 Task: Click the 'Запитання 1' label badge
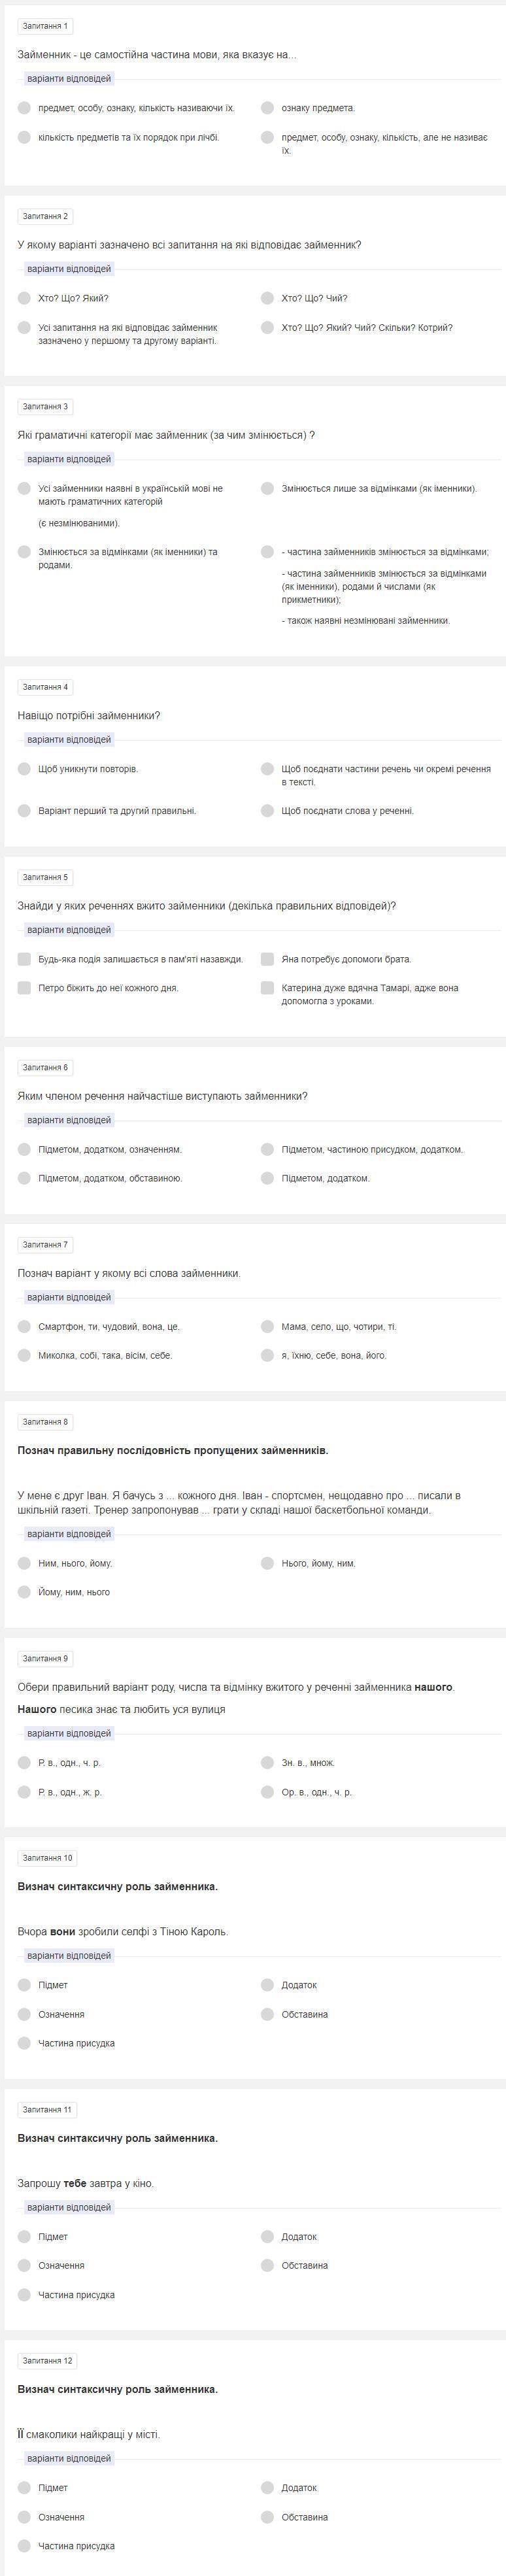[x=45, y=26]
